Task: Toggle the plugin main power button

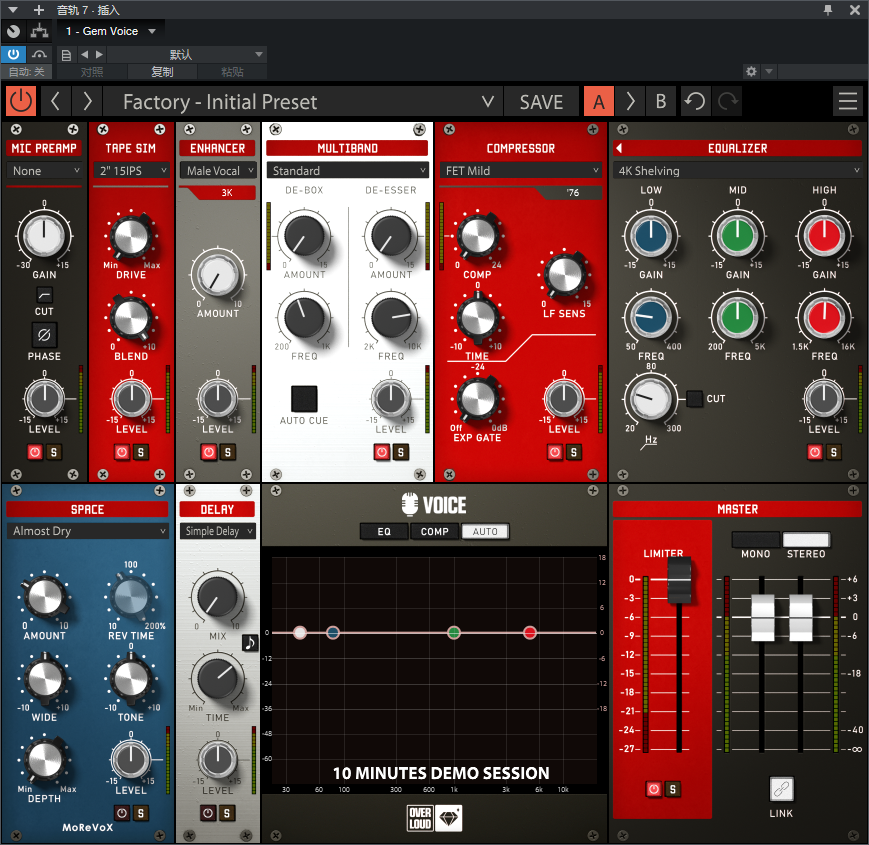Action: coord(21,101)
